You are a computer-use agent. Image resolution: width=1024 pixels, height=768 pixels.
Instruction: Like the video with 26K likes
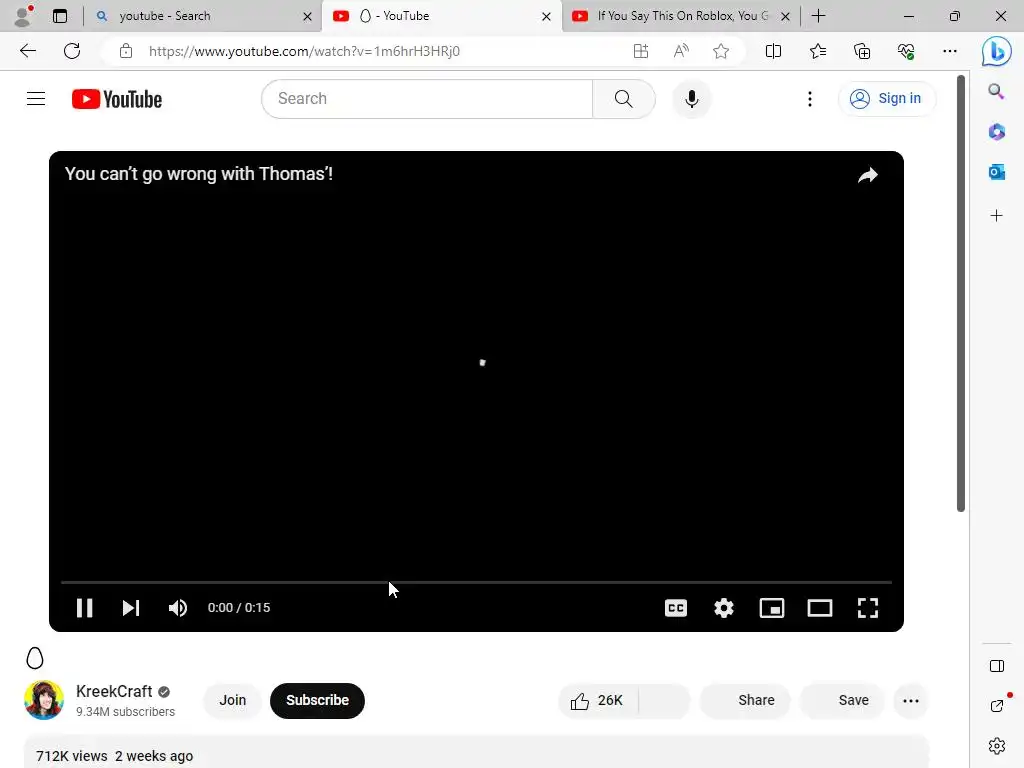tap(597, 701)
